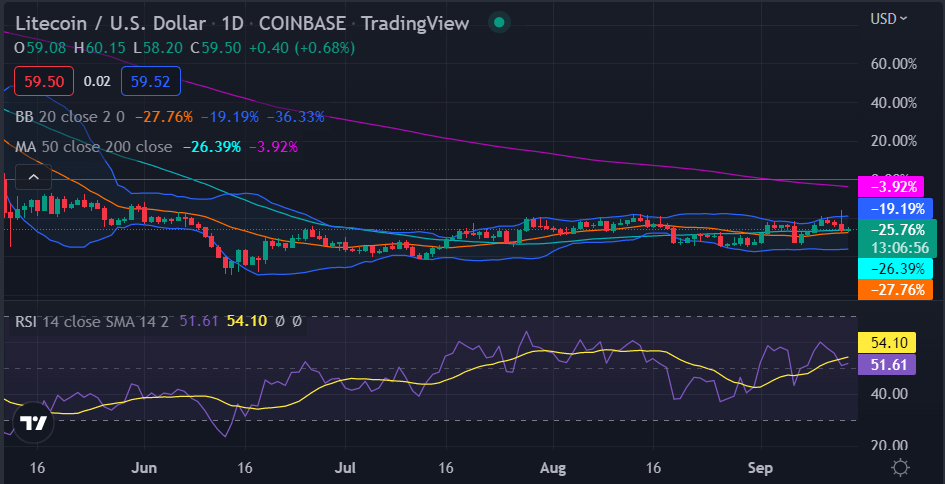This screenshot has width=945, height=484.
Task: Click the COINBASE exchange label
Action: [302, 24]
